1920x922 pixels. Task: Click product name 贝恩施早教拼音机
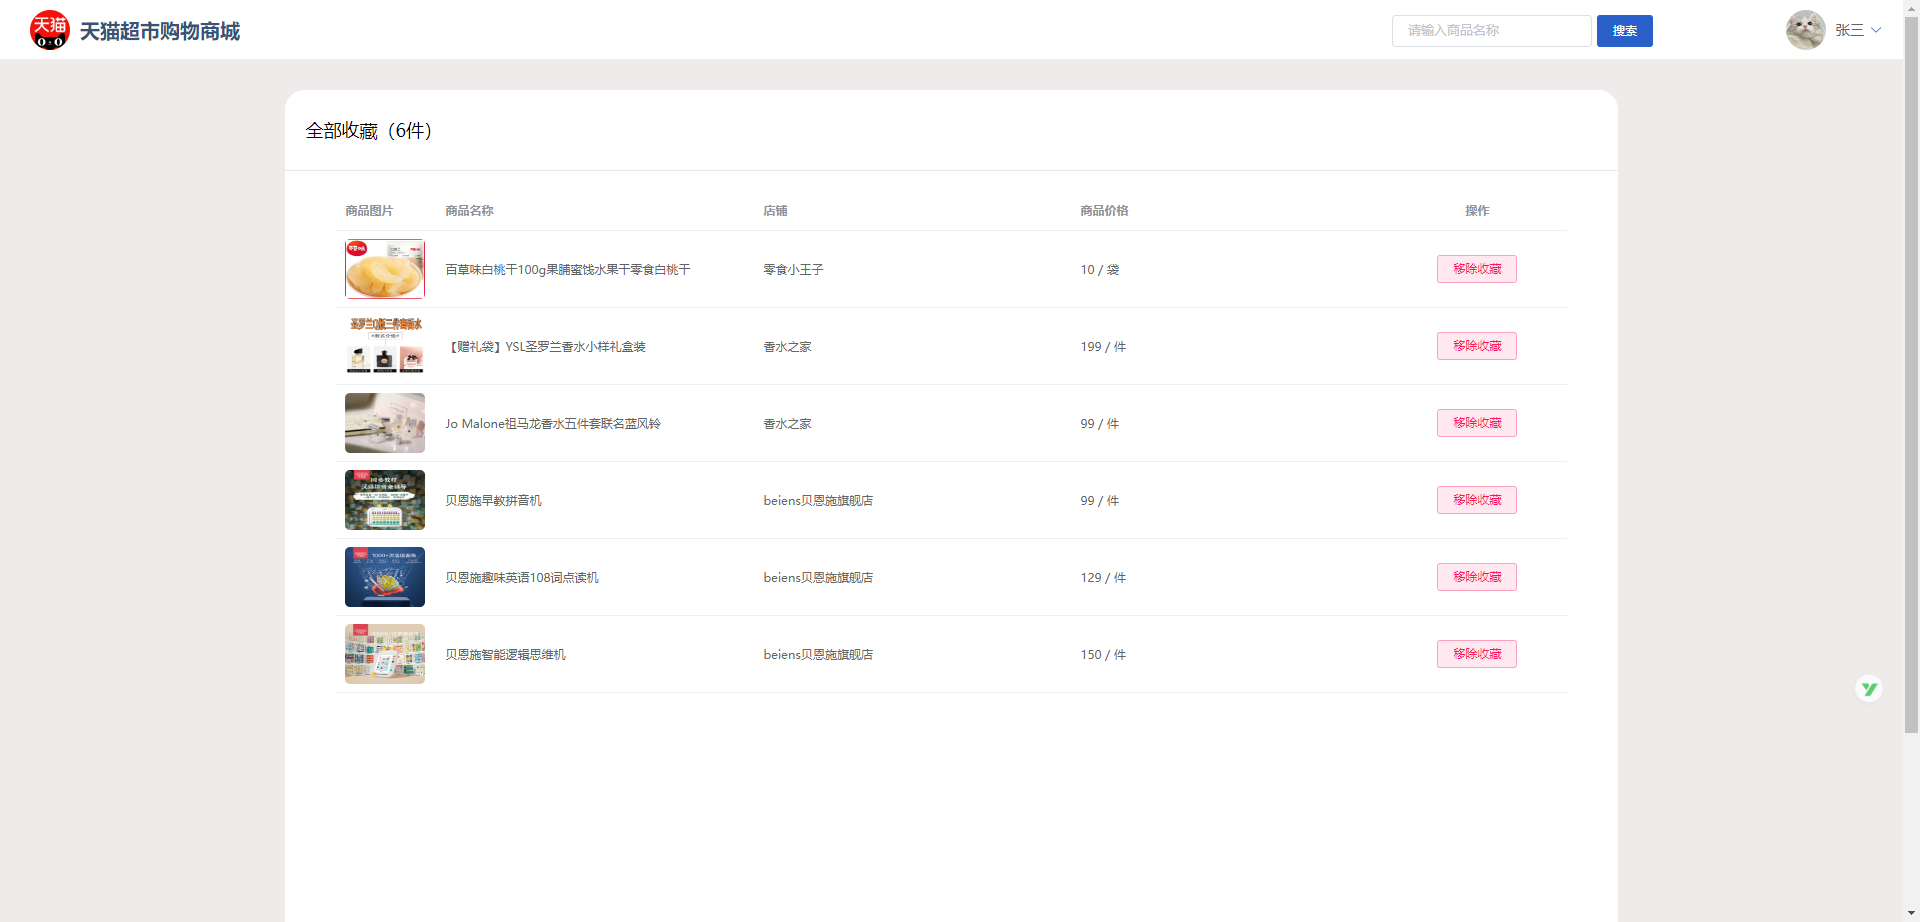pos(493,501)
